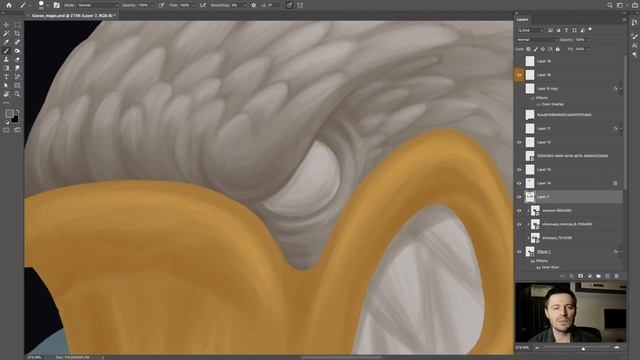This screenshot has height=360, width=640.
Task: Lock layer position icon
Action: point(543,49)
